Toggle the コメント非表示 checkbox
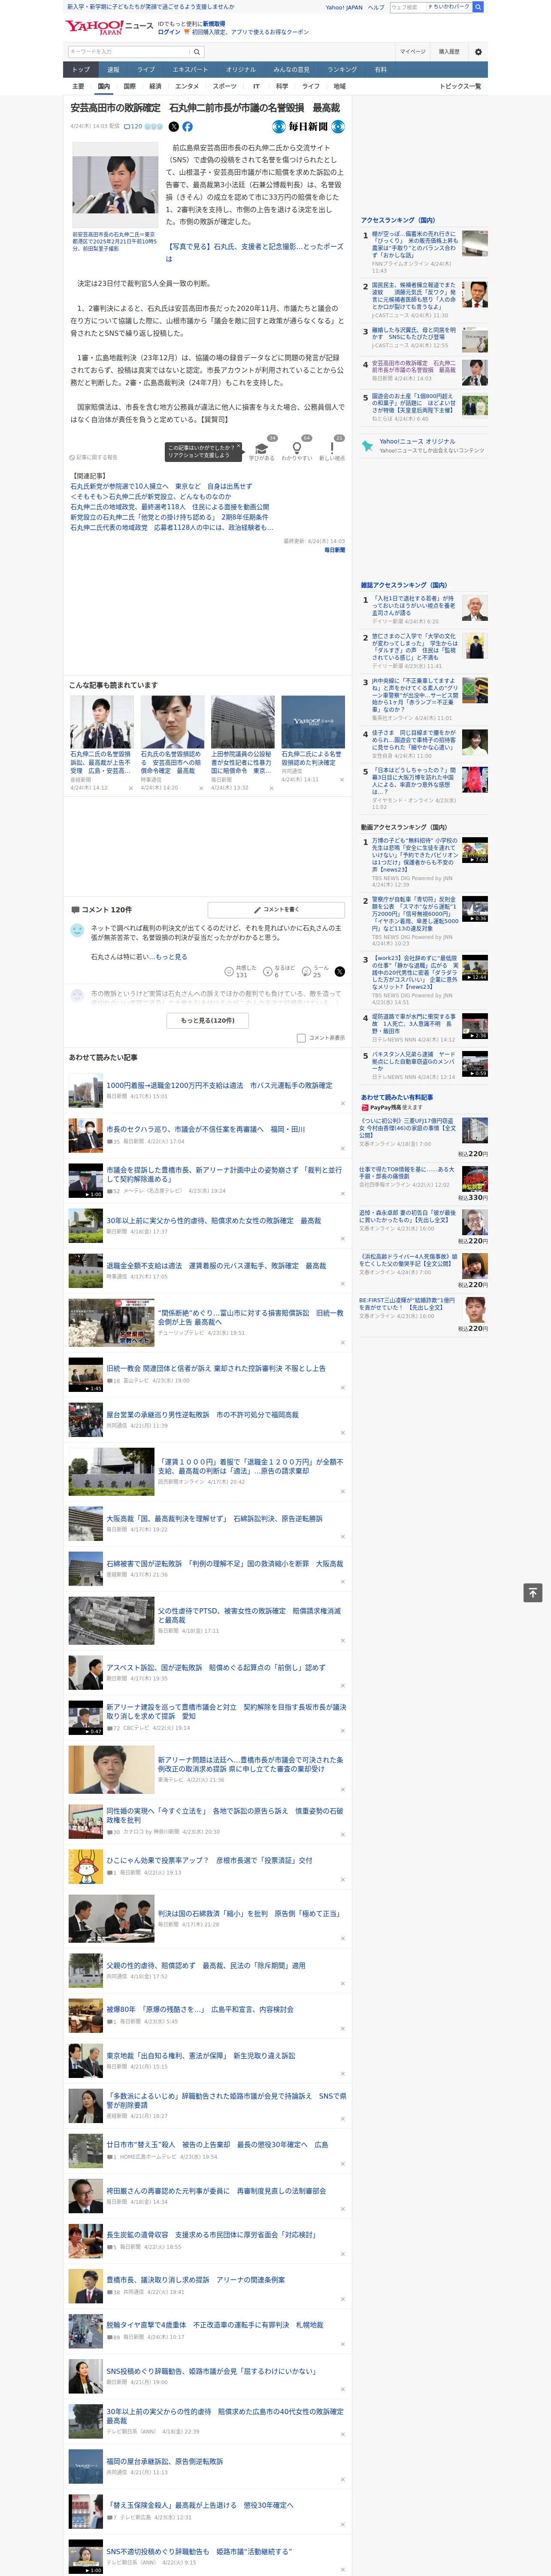The height and width of the screenshot is (2576, 551). (301, 1038)
